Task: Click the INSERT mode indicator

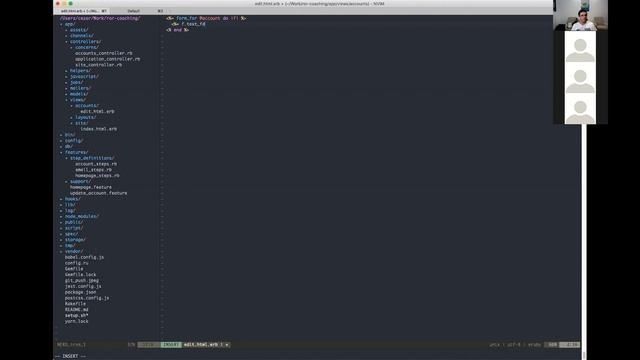Action: tap(171, 345)
